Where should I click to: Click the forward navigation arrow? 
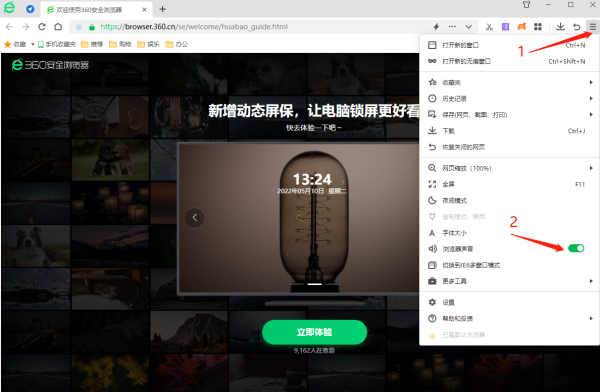[26, 27]
